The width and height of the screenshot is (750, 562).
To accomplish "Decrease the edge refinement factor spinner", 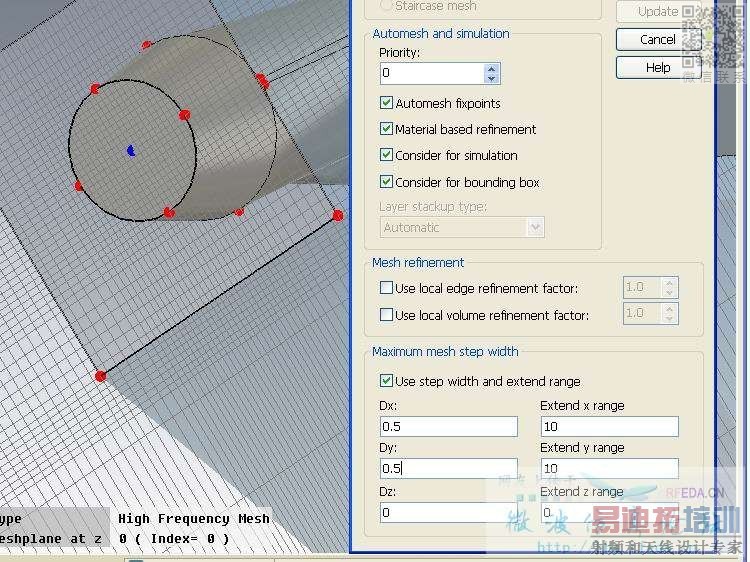I will click(670, 292).
